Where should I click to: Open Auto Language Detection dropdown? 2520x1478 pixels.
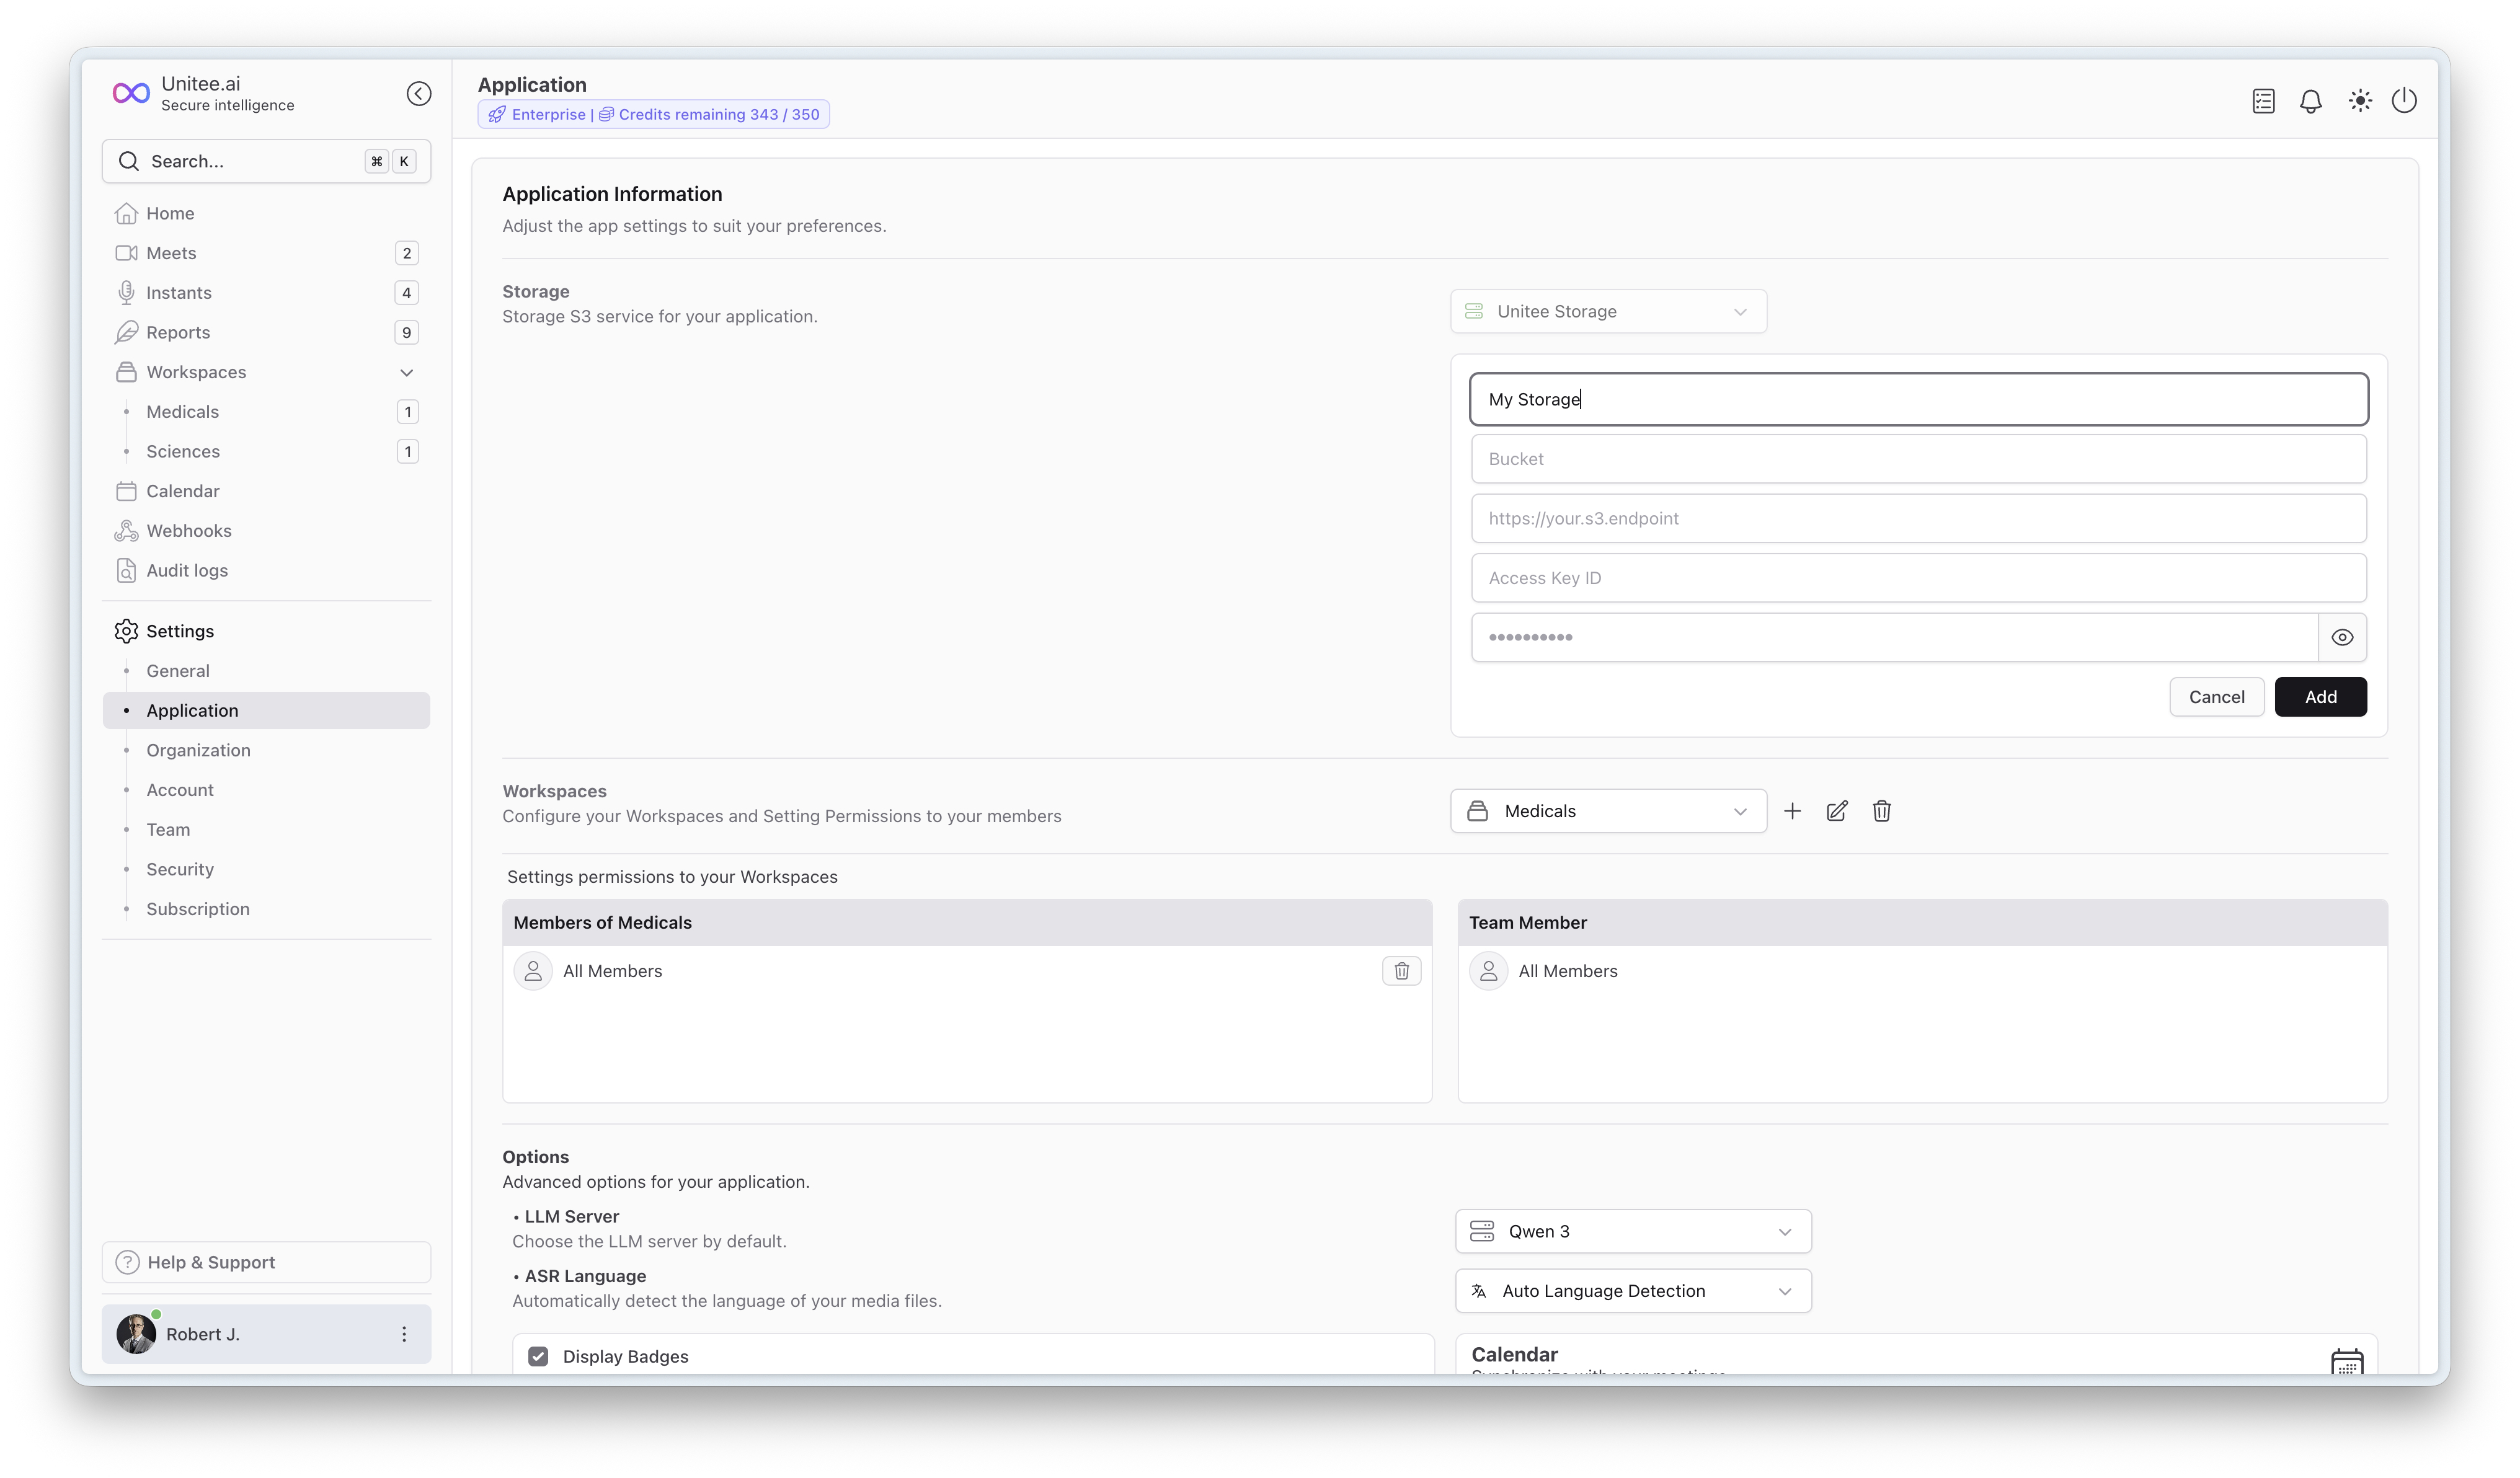[x=1633, y=1291]
